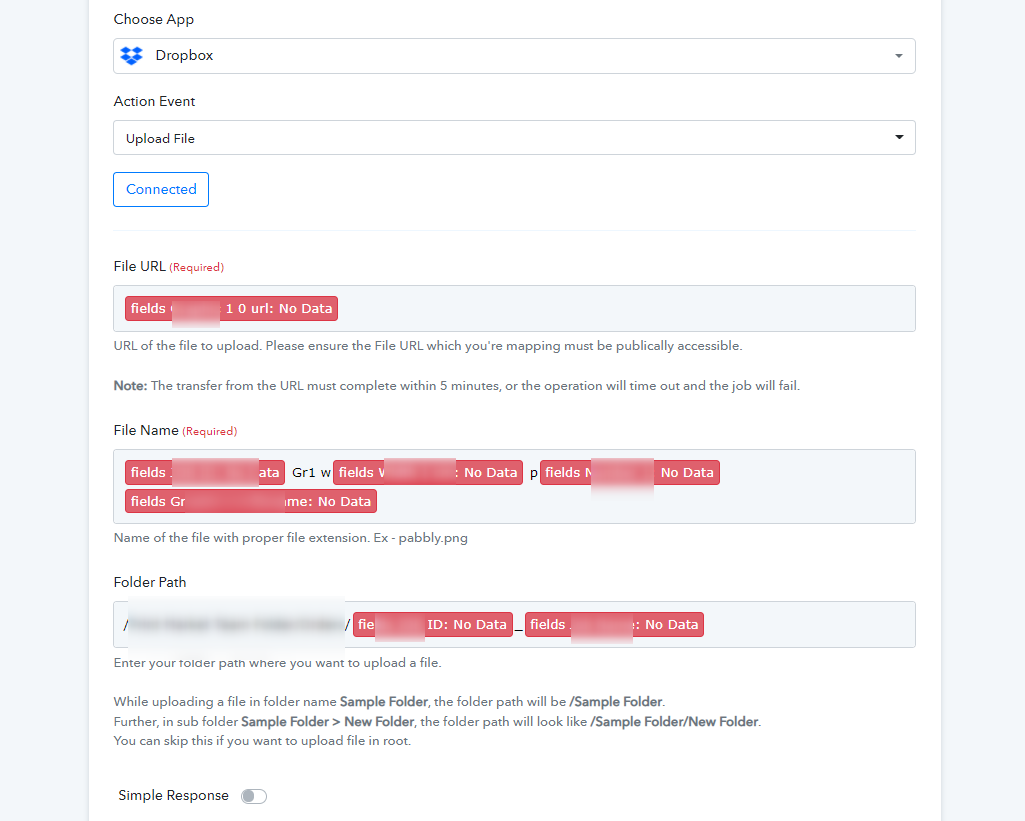Click inside the File Name field
This screenshot has width=1025, height=821.
tap(514, 486)
